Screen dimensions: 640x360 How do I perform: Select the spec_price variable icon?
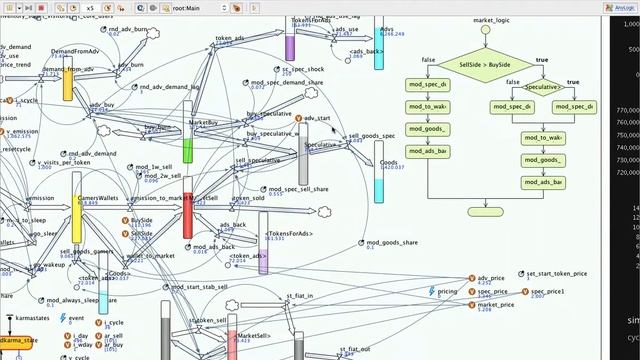[472, 291]
